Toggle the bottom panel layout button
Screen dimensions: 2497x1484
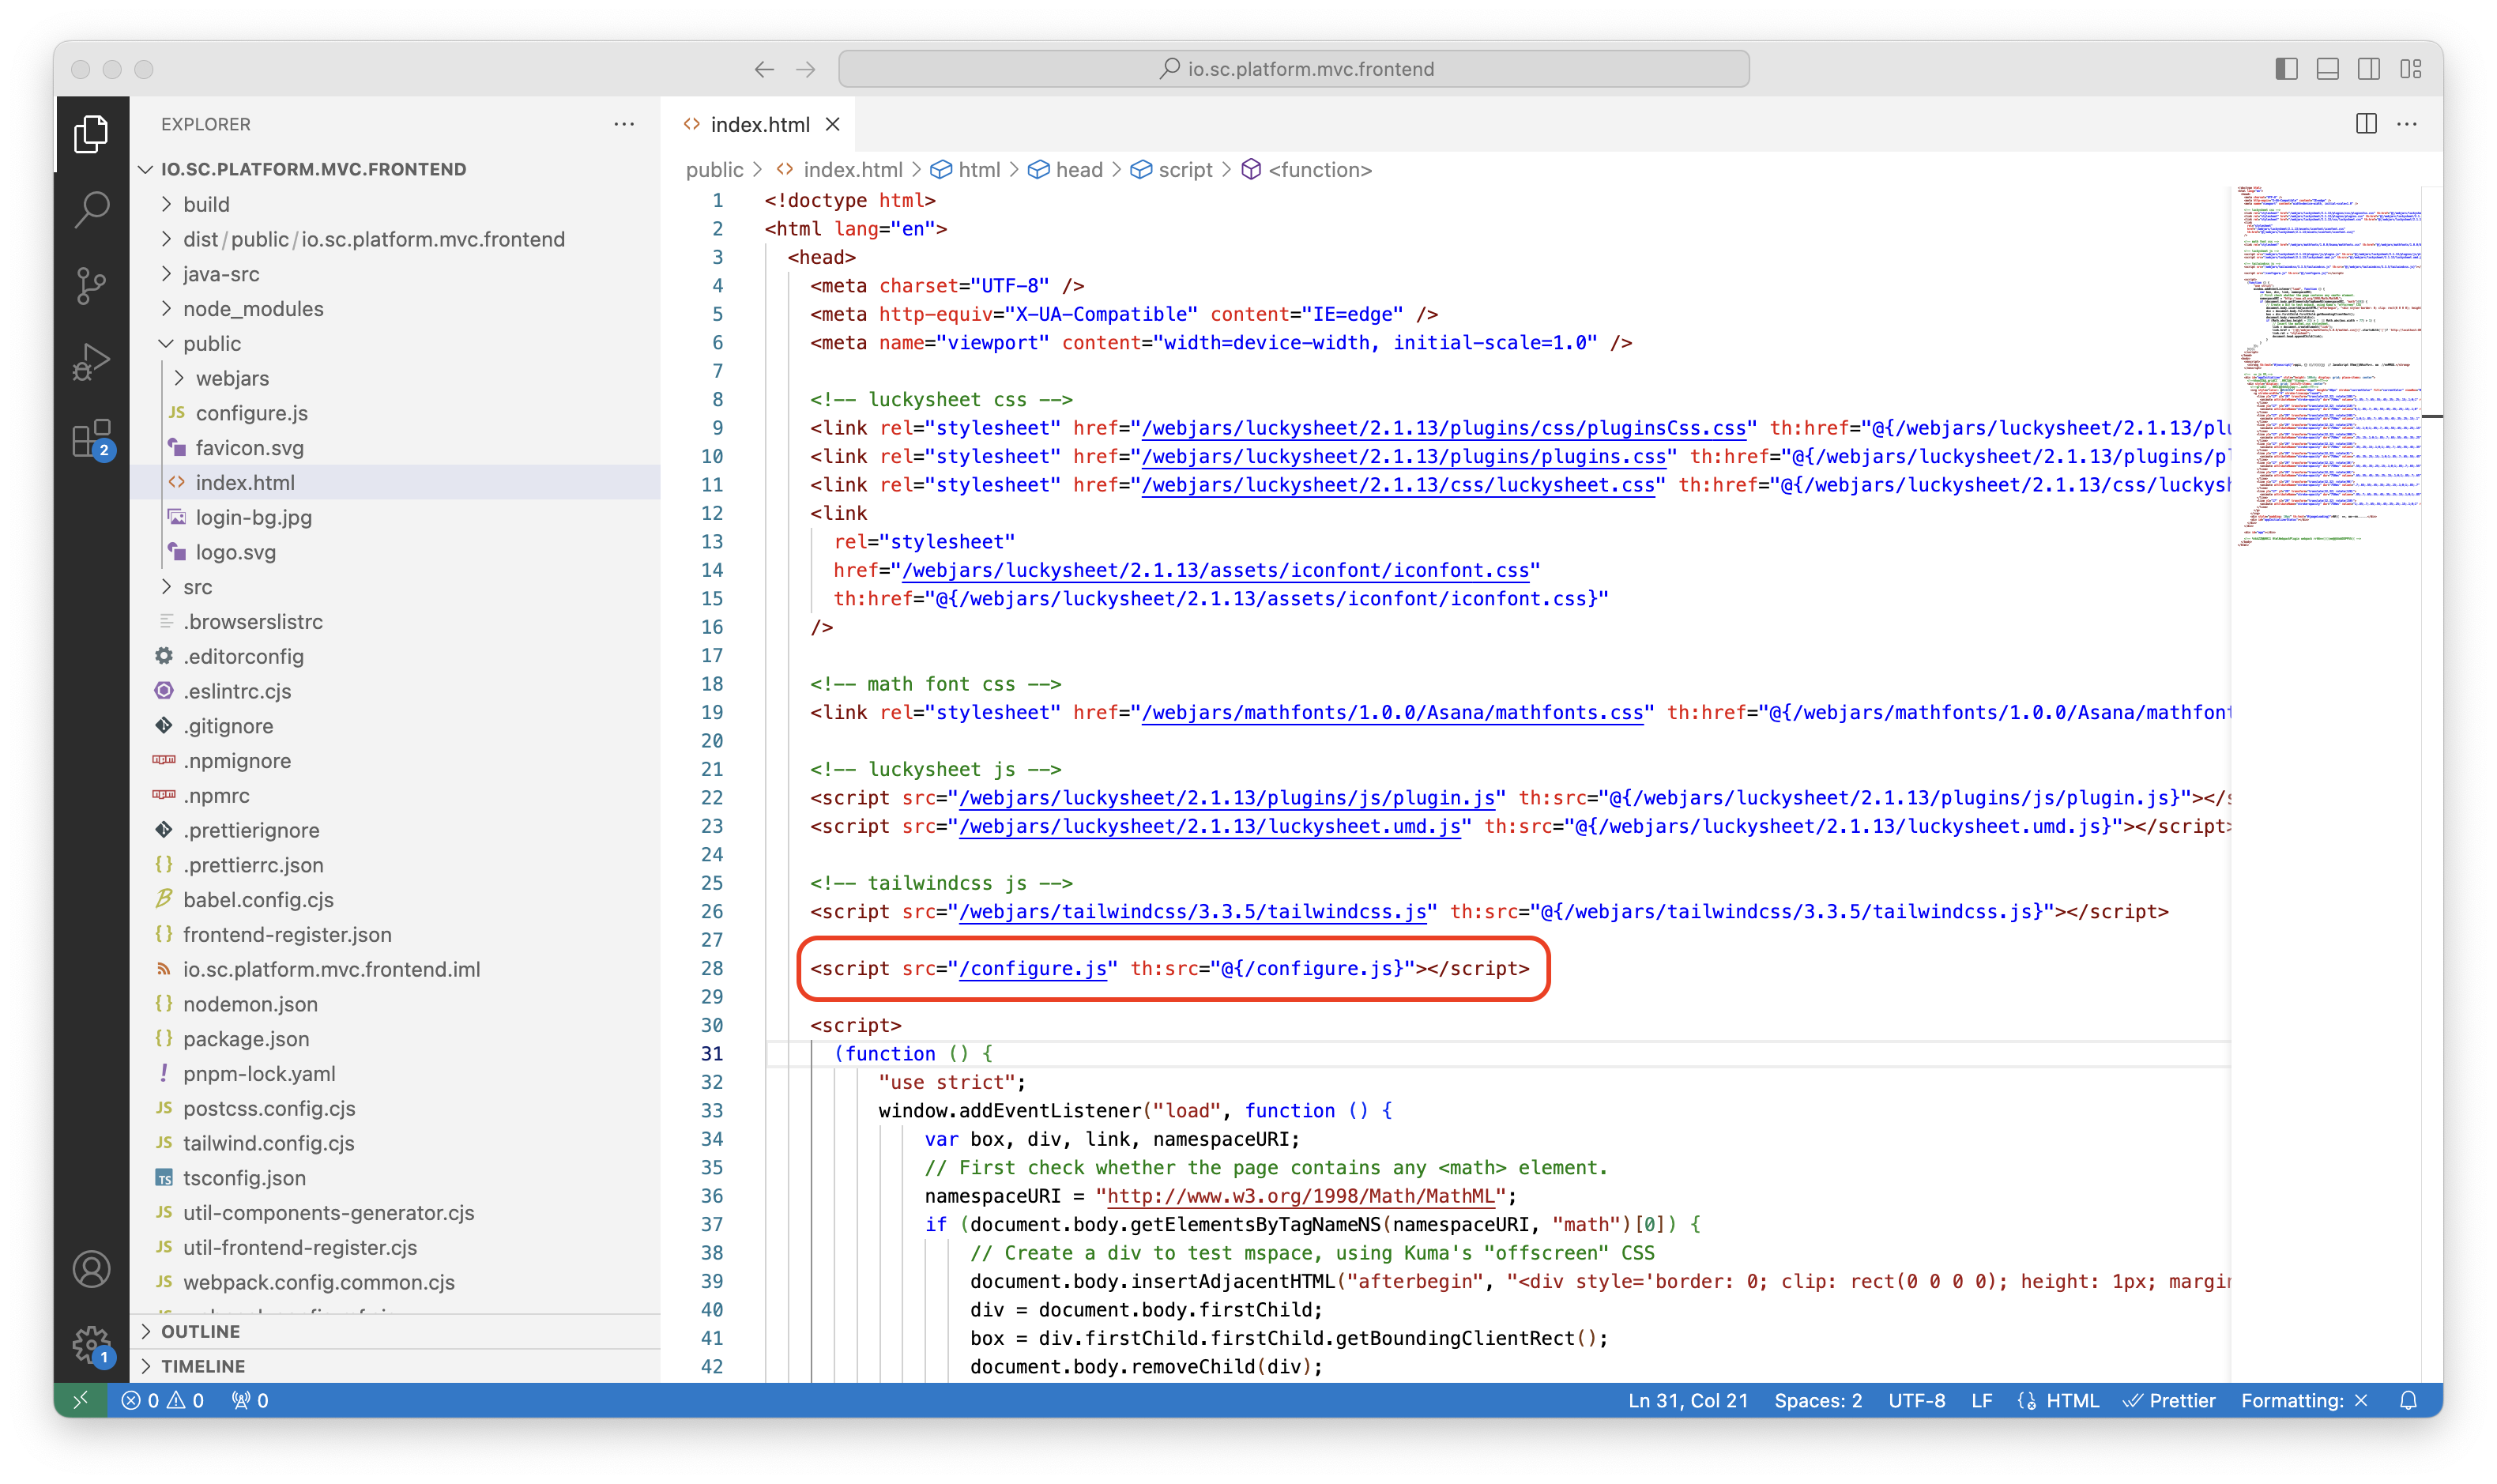[x=2327, y=69]
